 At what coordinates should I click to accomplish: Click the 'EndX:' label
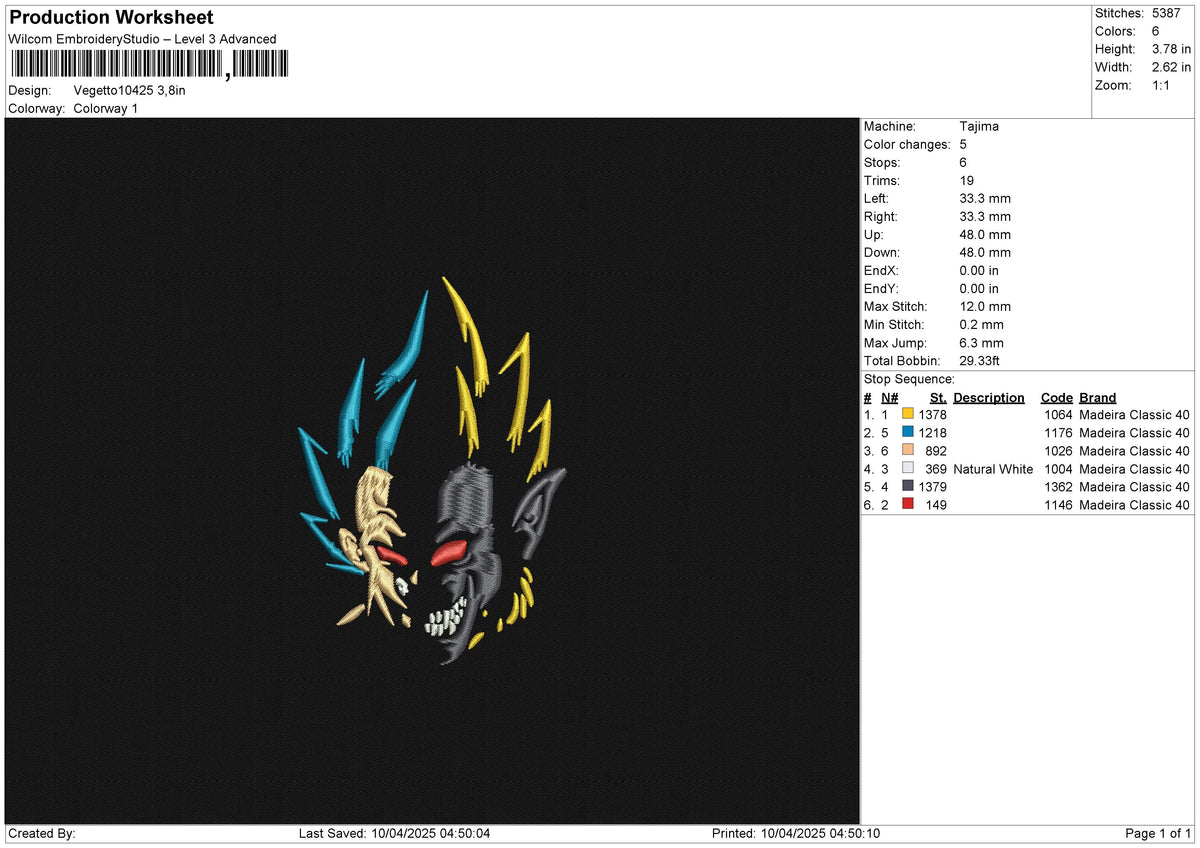[882, 270]
